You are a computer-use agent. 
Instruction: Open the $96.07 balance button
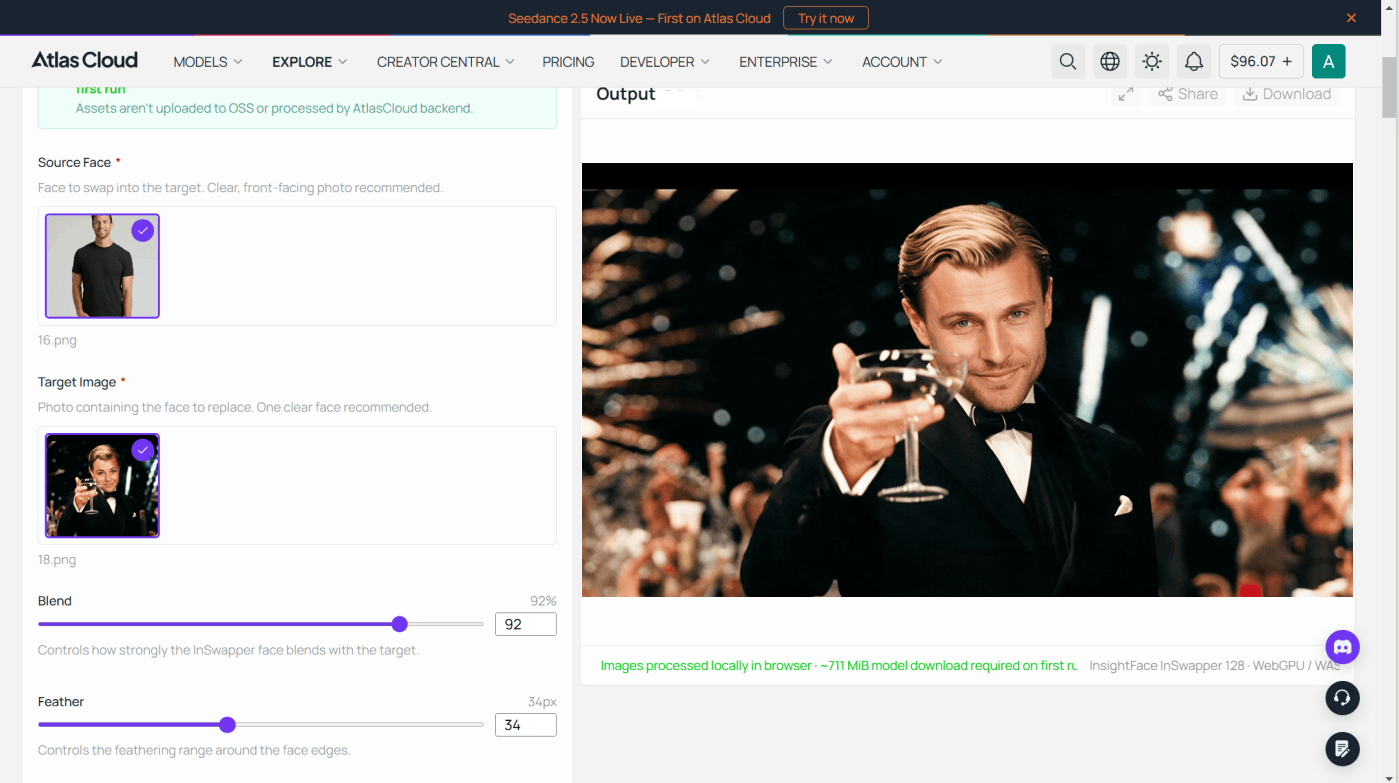1261,61
